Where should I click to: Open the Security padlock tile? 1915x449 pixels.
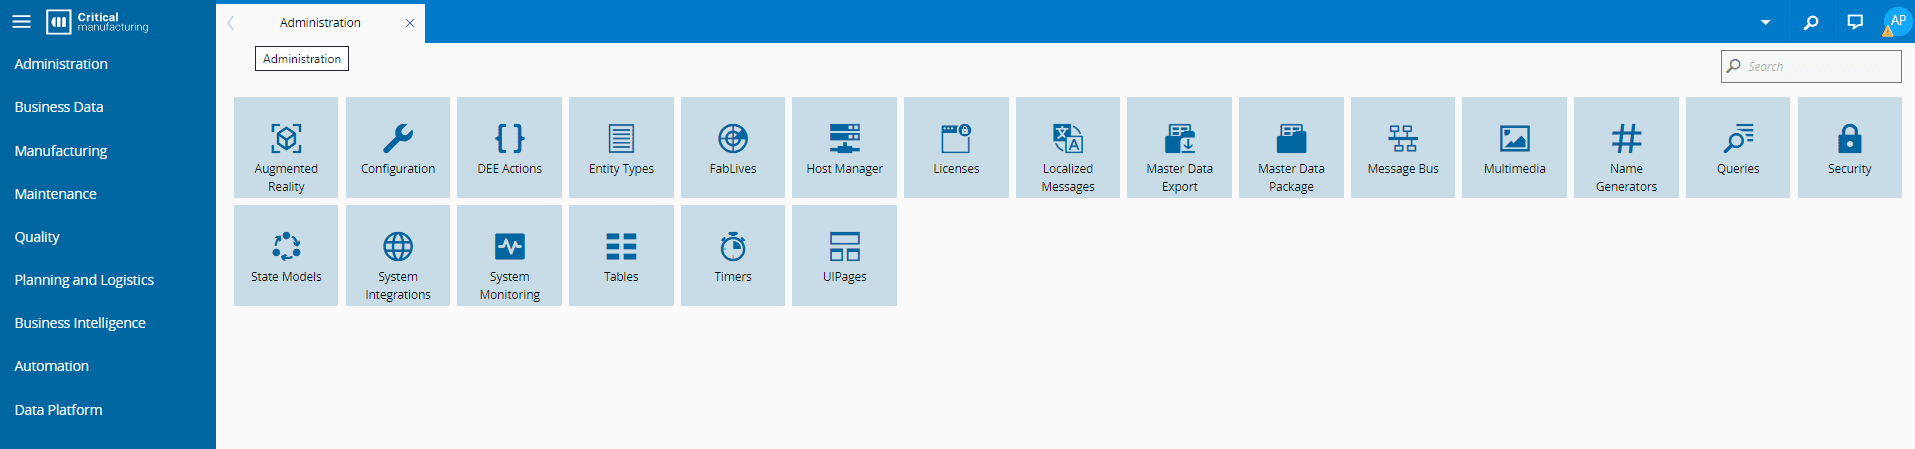(x=1850, y=147)
